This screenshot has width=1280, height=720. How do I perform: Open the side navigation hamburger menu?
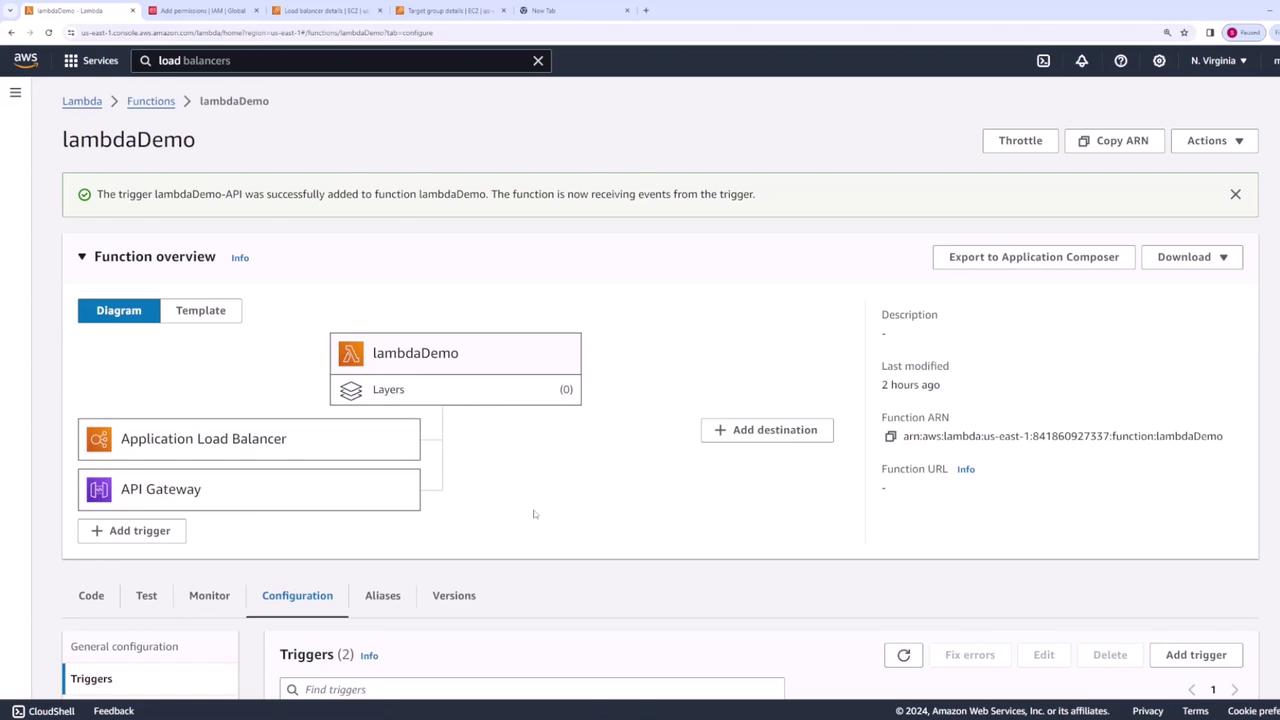point(15,93)
